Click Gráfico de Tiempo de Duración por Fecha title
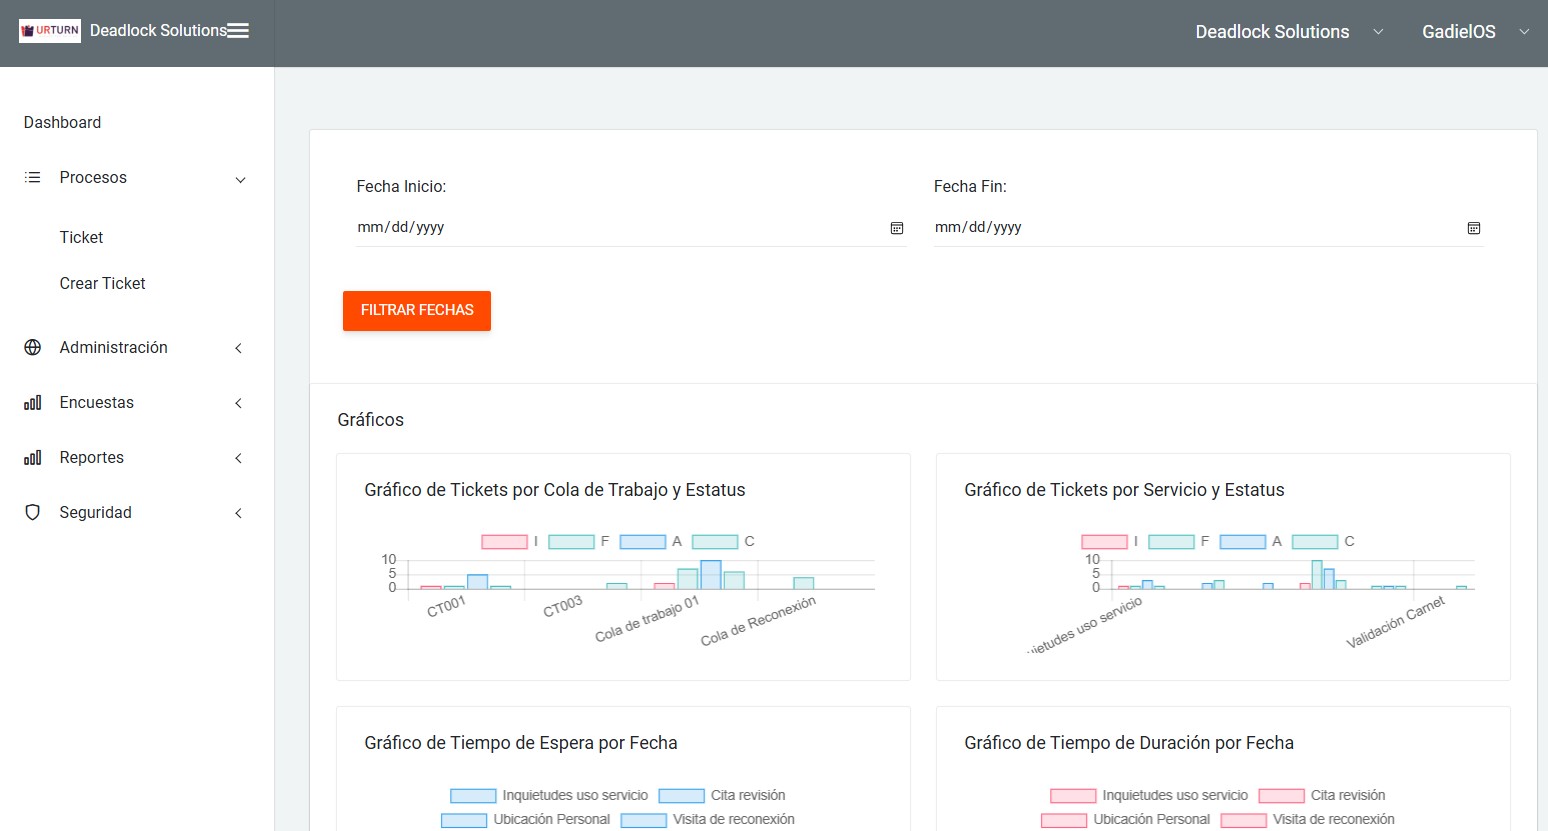Viewport: 1548px width, 831px height. (x=1129, y=743)
